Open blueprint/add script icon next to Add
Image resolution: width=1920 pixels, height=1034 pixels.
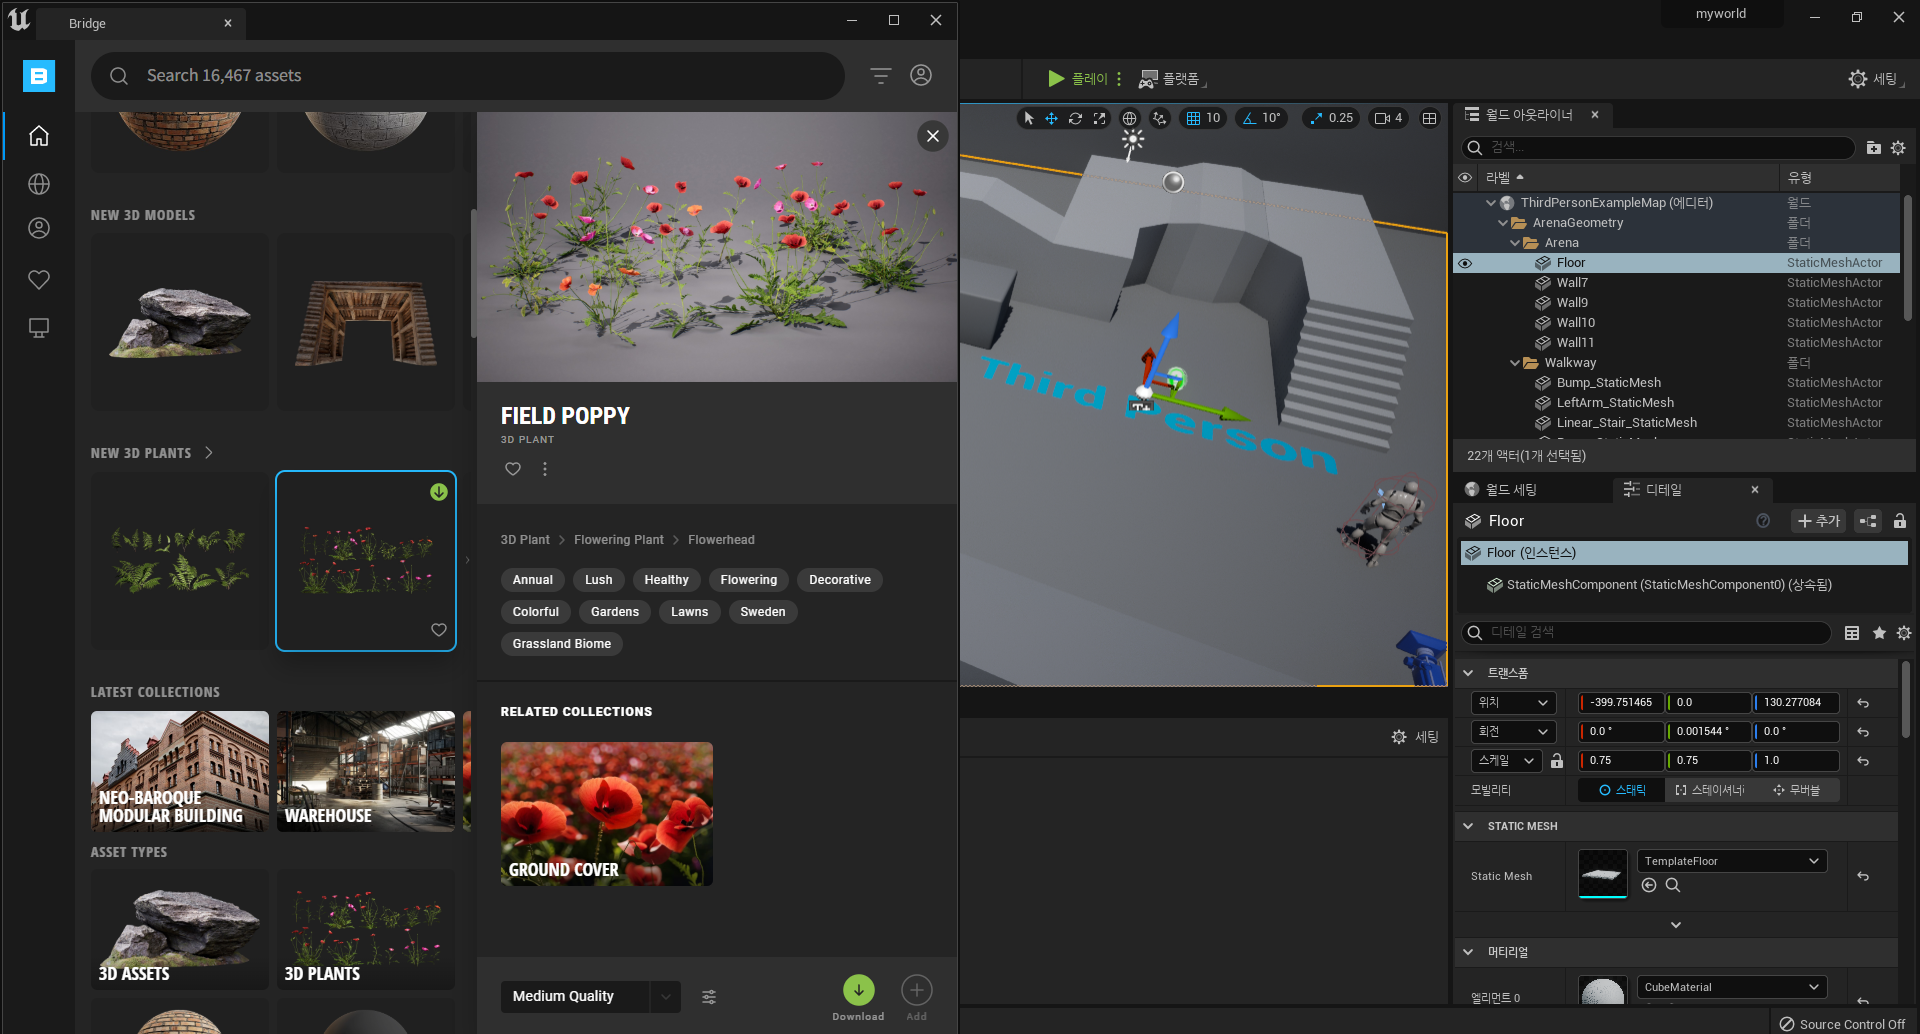pyautogui.click(x=1868, y=521)
